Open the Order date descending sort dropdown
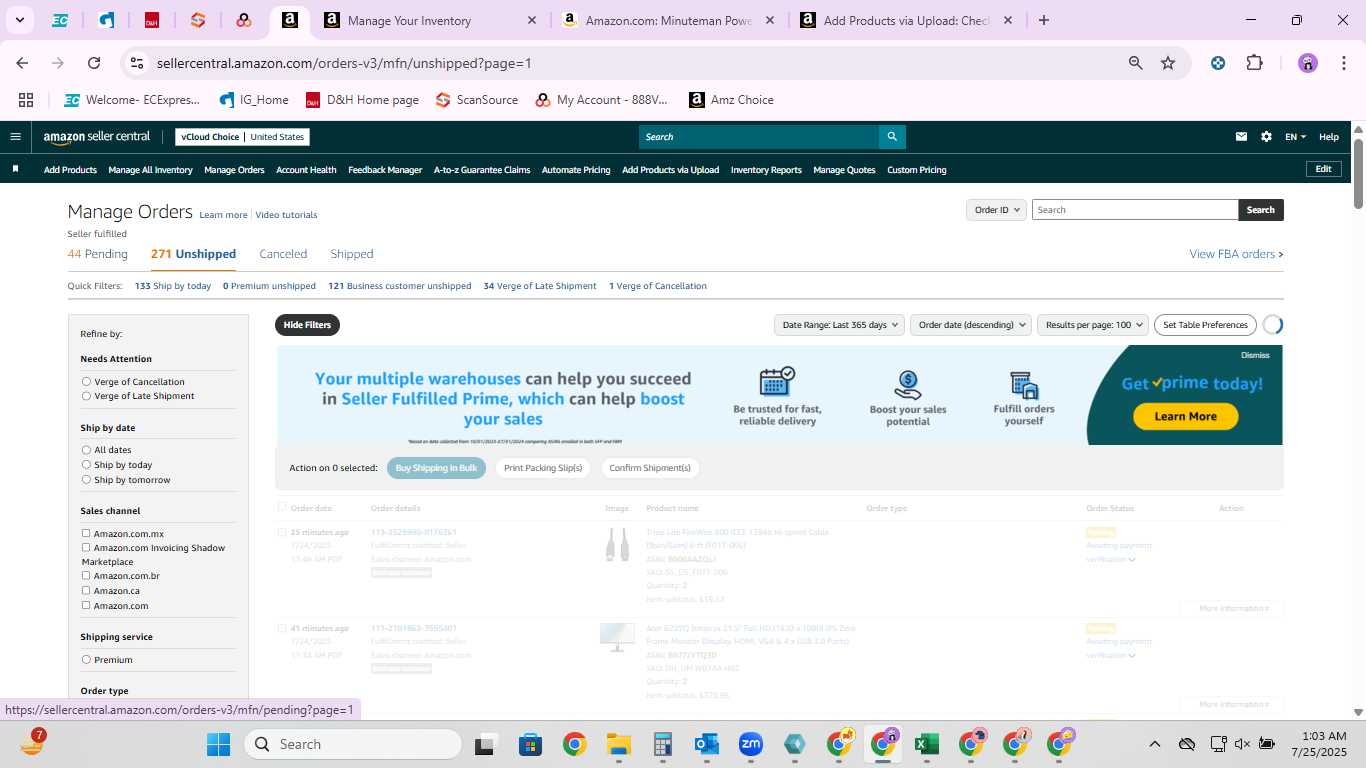The width and height of the screenshot is (1366, 768). [970, 325]
